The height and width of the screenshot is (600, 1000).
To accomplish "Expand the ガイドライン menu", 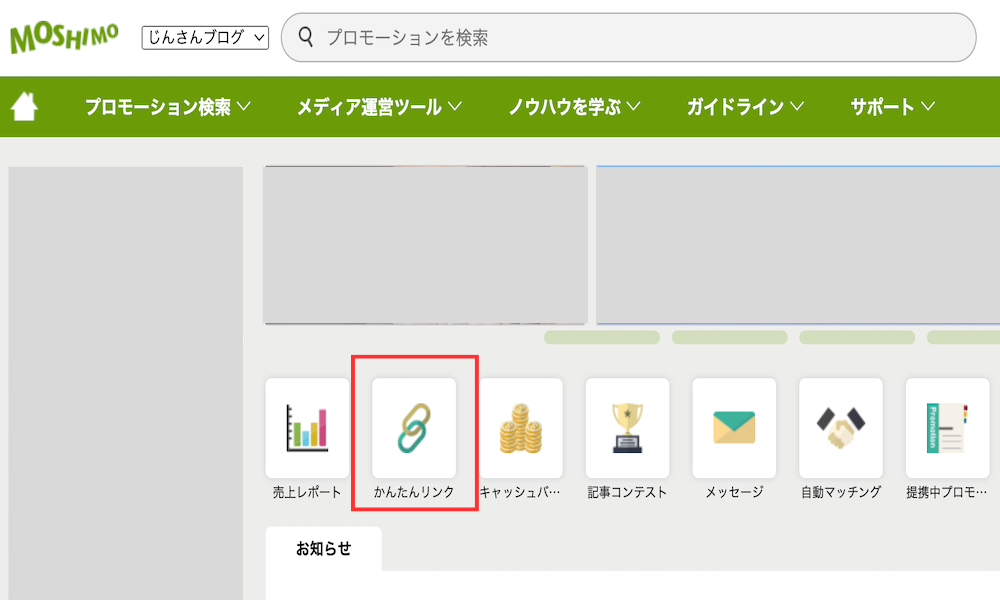I will (745, 106).
